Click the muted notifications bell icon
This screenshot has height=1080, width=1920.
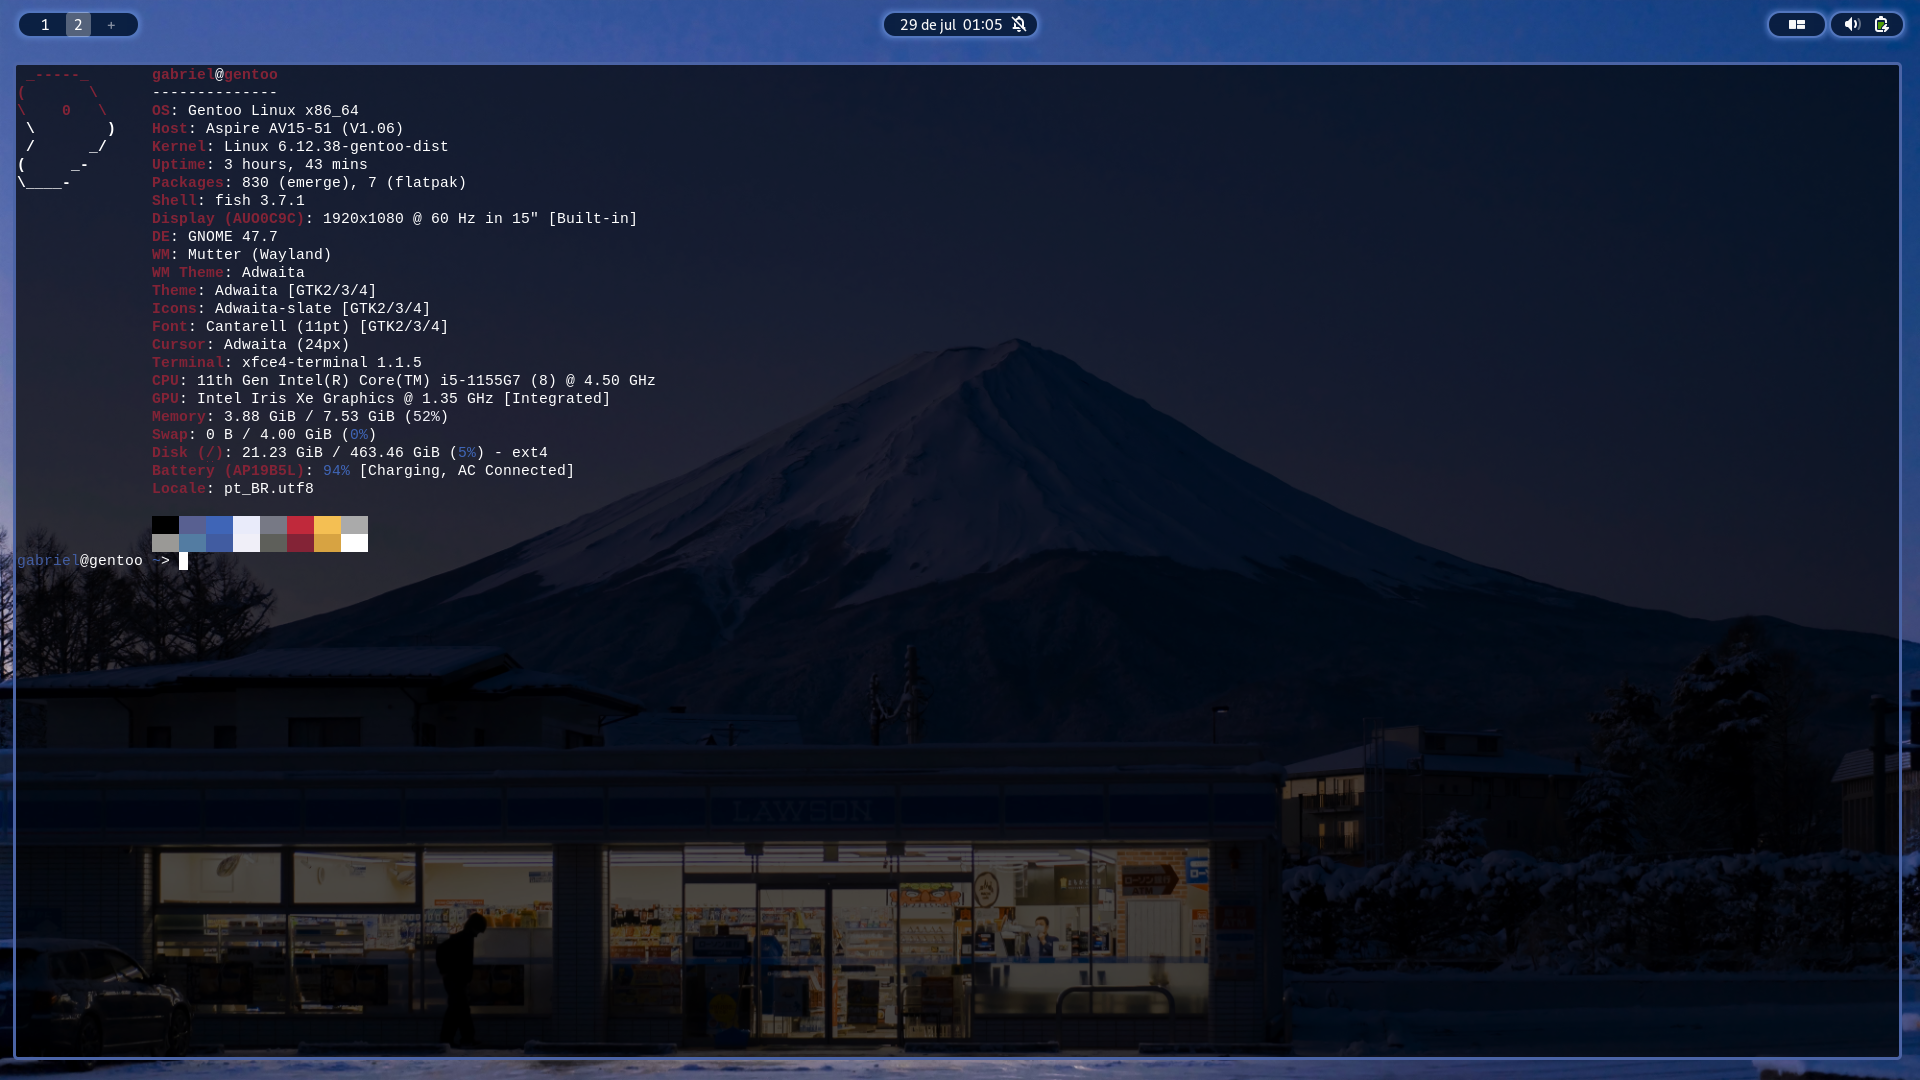(x=1019, y=25)
